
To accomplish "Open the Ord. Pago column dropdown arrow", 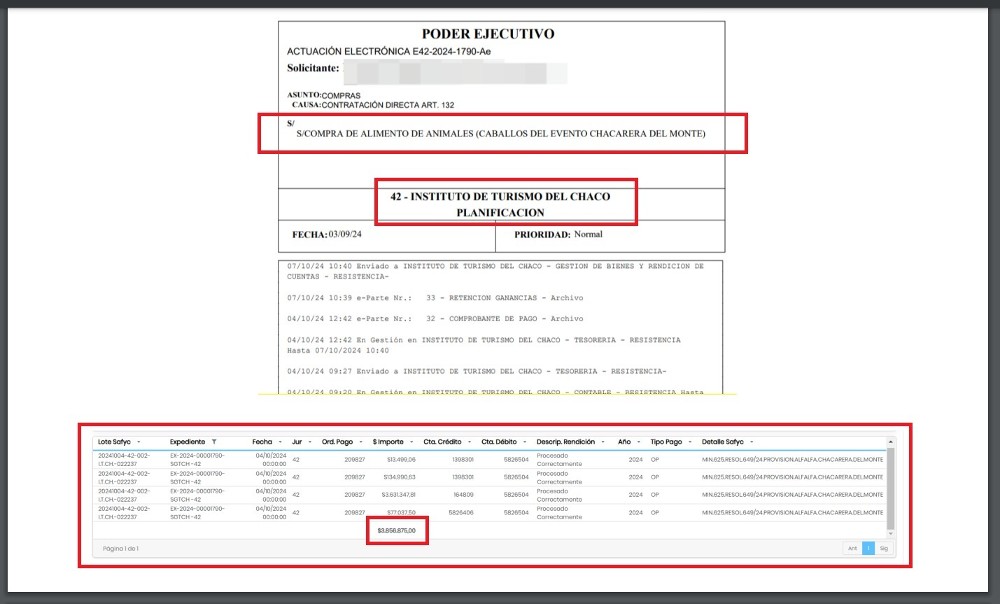I will (x=361, y=441).
